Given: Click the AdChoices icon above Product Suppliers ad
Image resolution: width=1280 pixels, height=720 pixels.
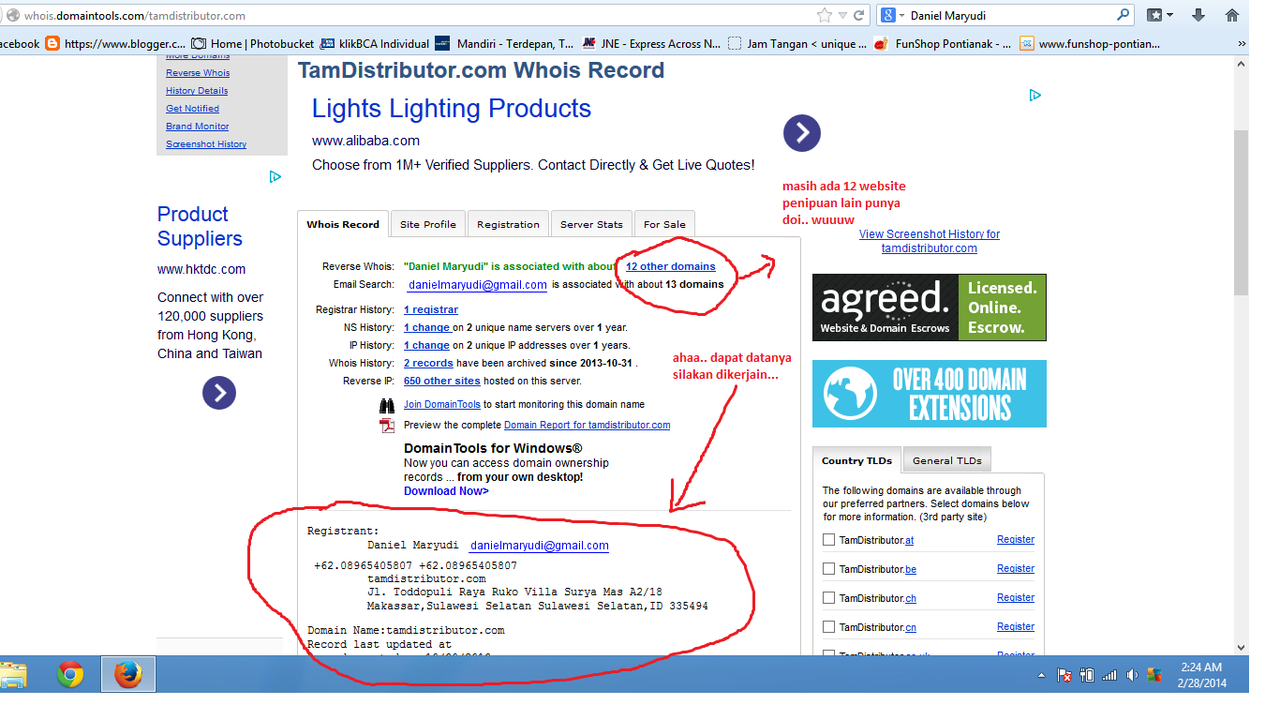Looking at the screenshot, I should click(x=275, y=177).
